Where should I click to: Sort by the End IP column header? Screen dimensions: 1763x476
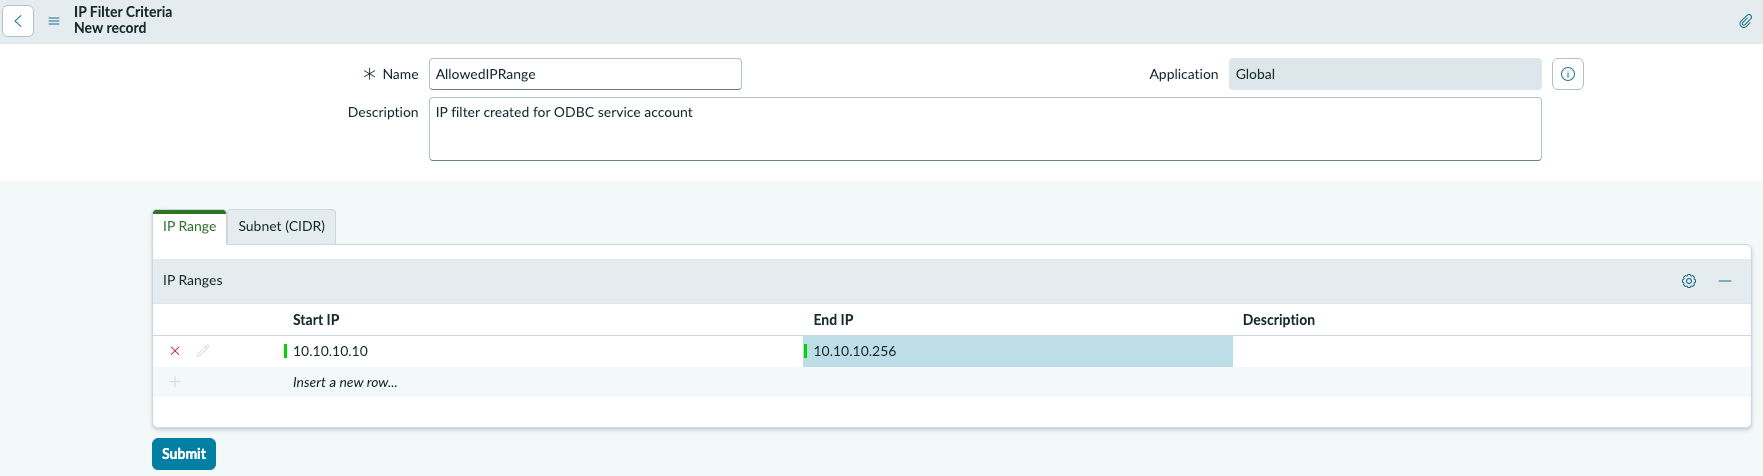point(833,320)
